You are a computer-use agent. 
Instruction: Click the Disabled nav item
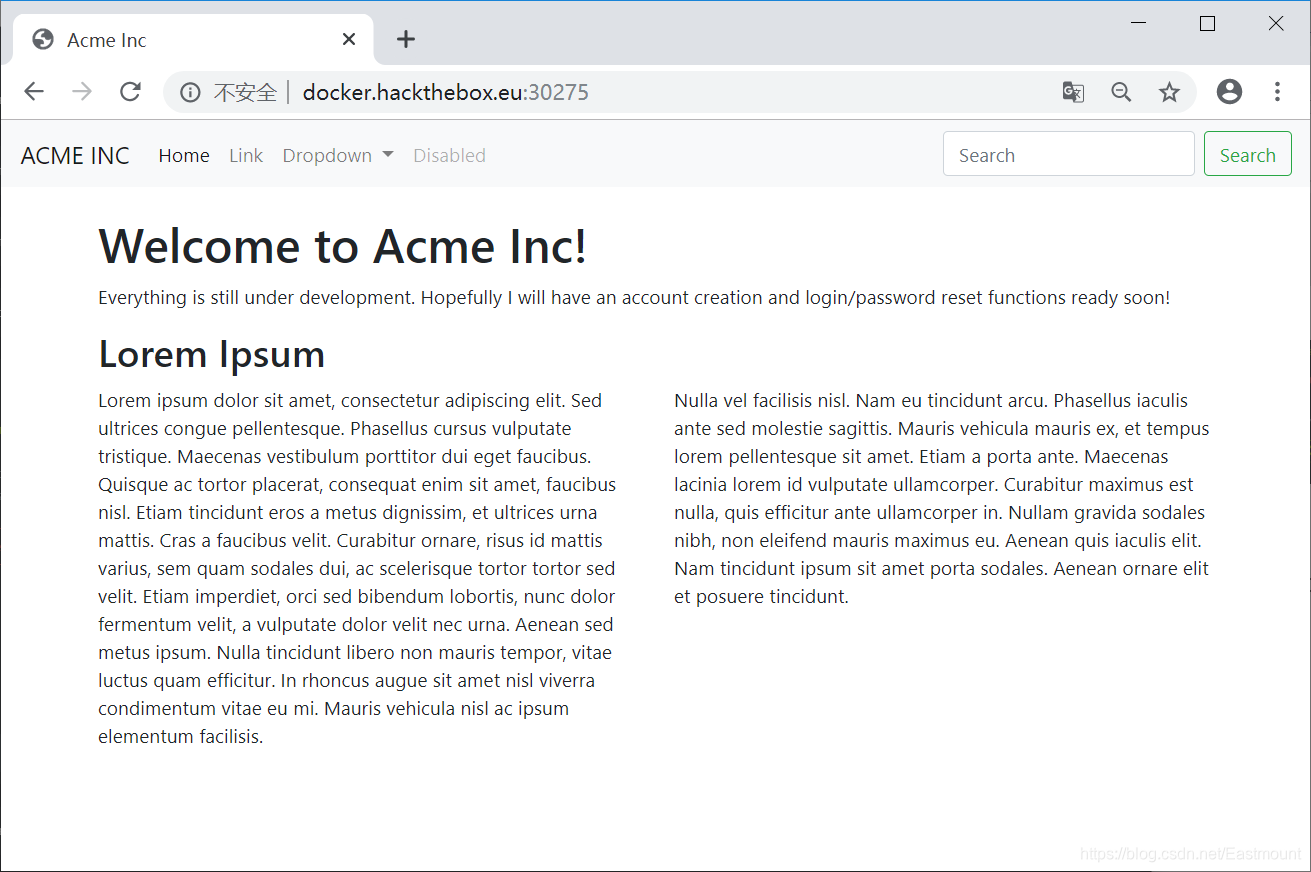pyautogui.click(x=449, y=155)
